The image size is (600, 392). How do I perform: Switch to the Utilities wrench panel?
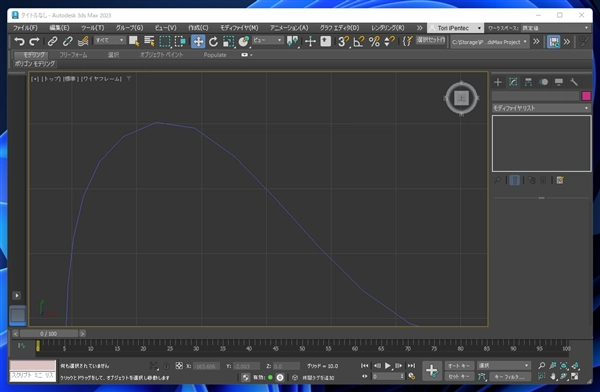tap(574, 82)
